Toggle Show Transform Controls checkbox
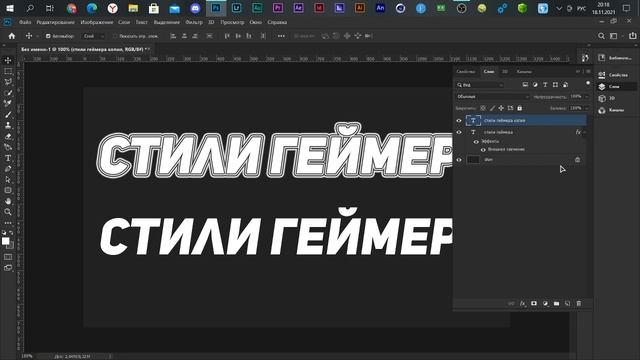 click(x=115, y=36)
